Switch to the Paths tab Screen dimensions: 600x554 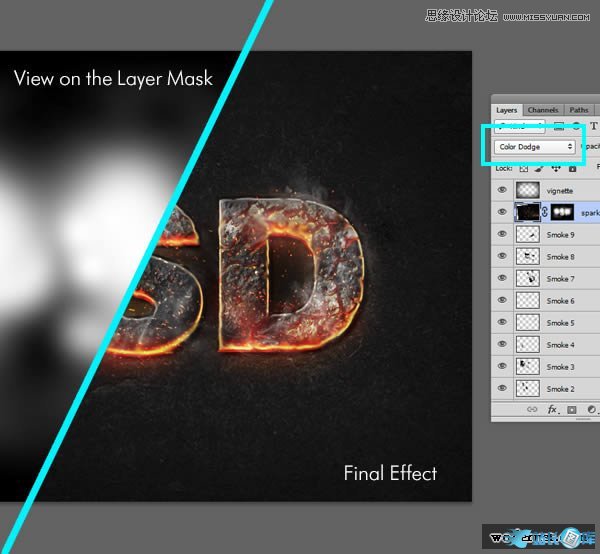click(578, 110)
